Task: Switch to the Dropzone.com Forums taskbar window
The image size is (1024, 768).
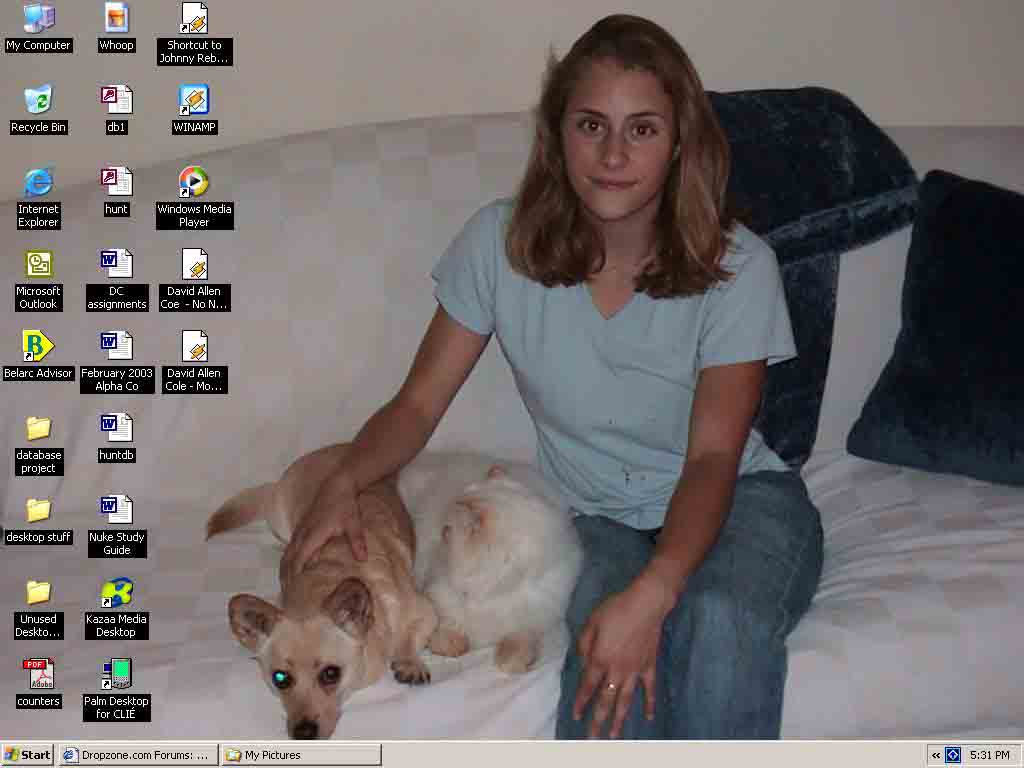Action: coord(138,755)
